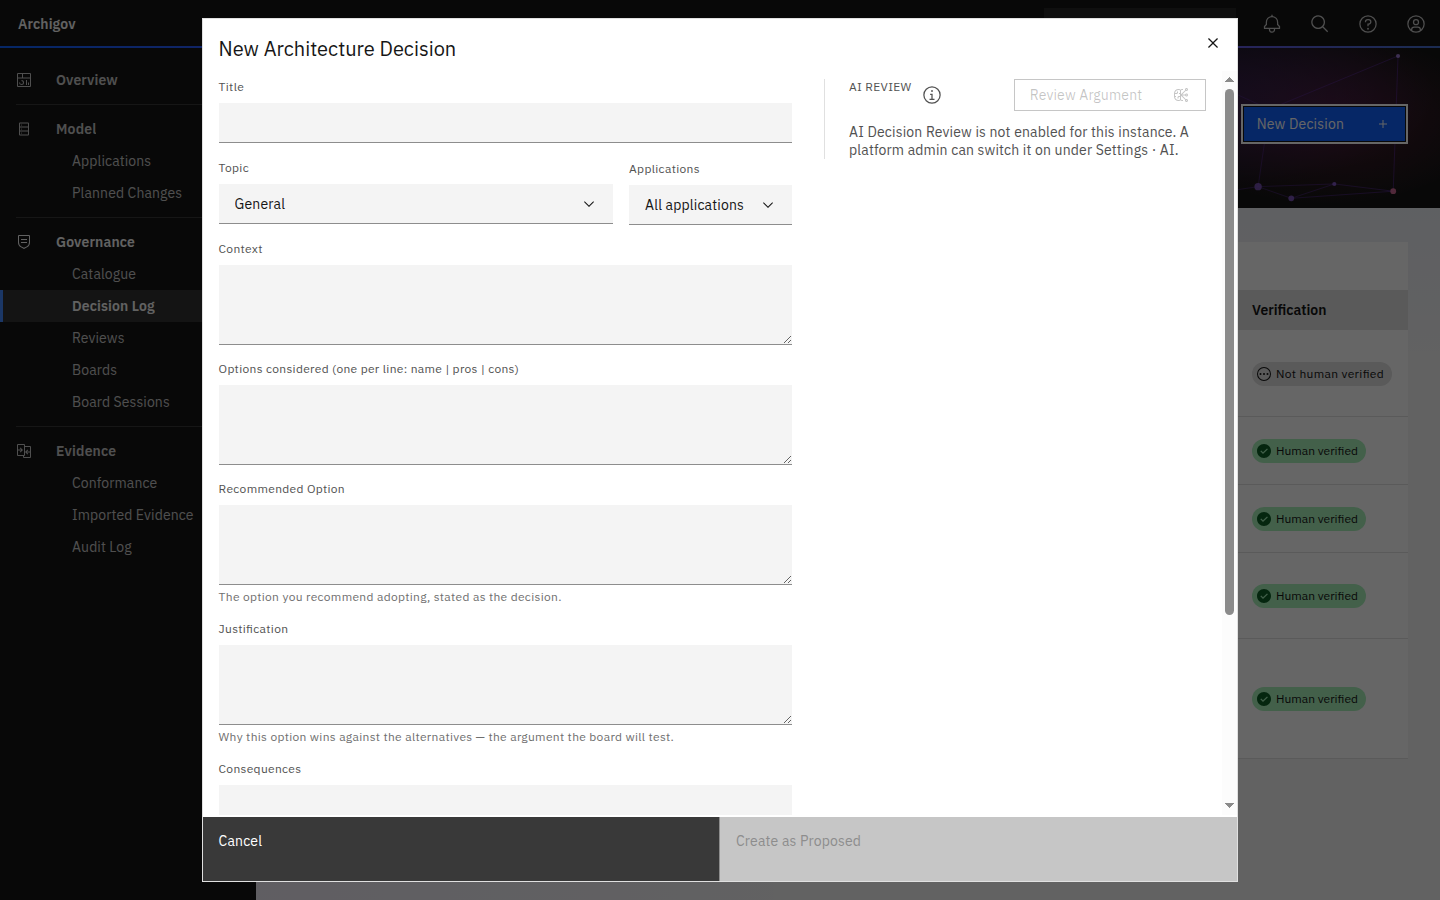Open Catalogue in the sidebar
Screen dimensions: 1440x900
click(x=104, y=274)
